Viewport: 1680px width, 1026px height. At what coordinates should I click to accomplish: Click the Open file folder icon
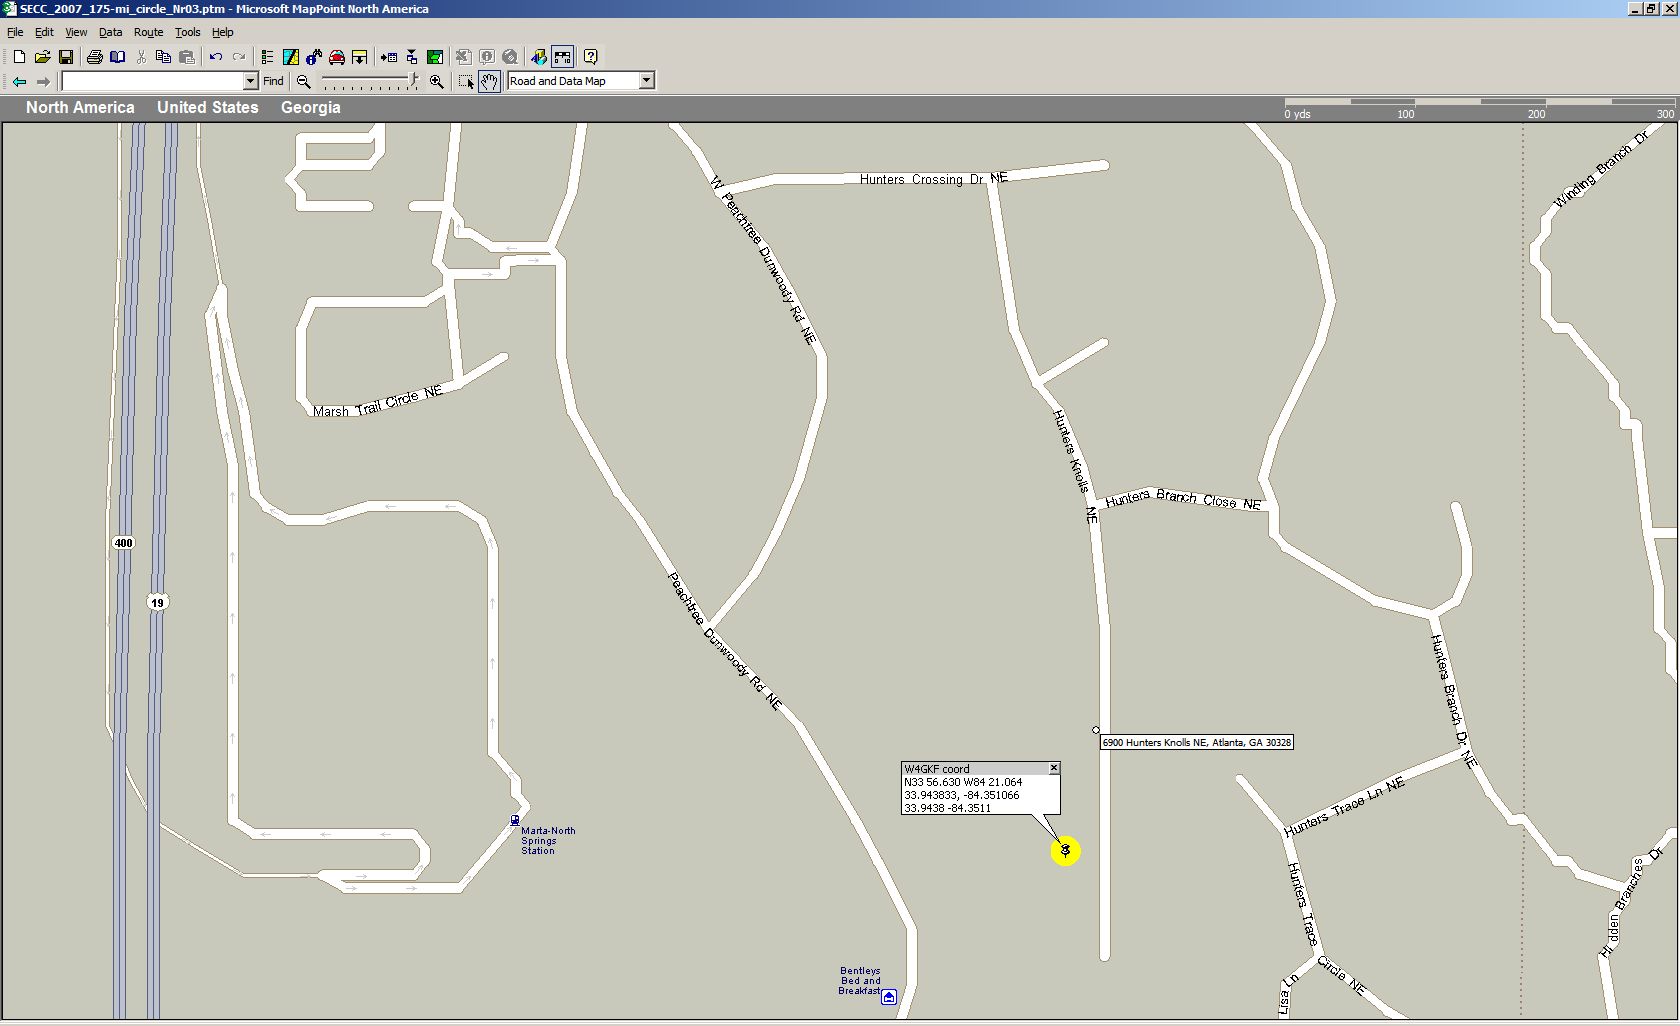[42, 57]
